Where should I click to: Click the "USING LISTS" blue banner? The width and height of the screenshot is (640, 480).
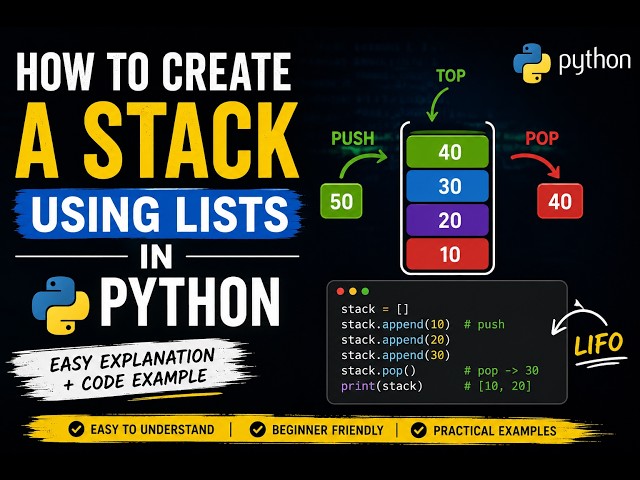pos(158,214)
